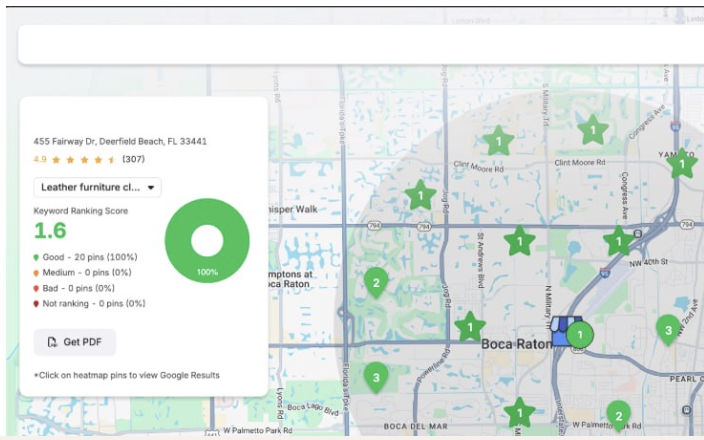Click the heatmap pins Google Results note
The width and height of the screenshot is (704, 440).
[x=127, y=375]
